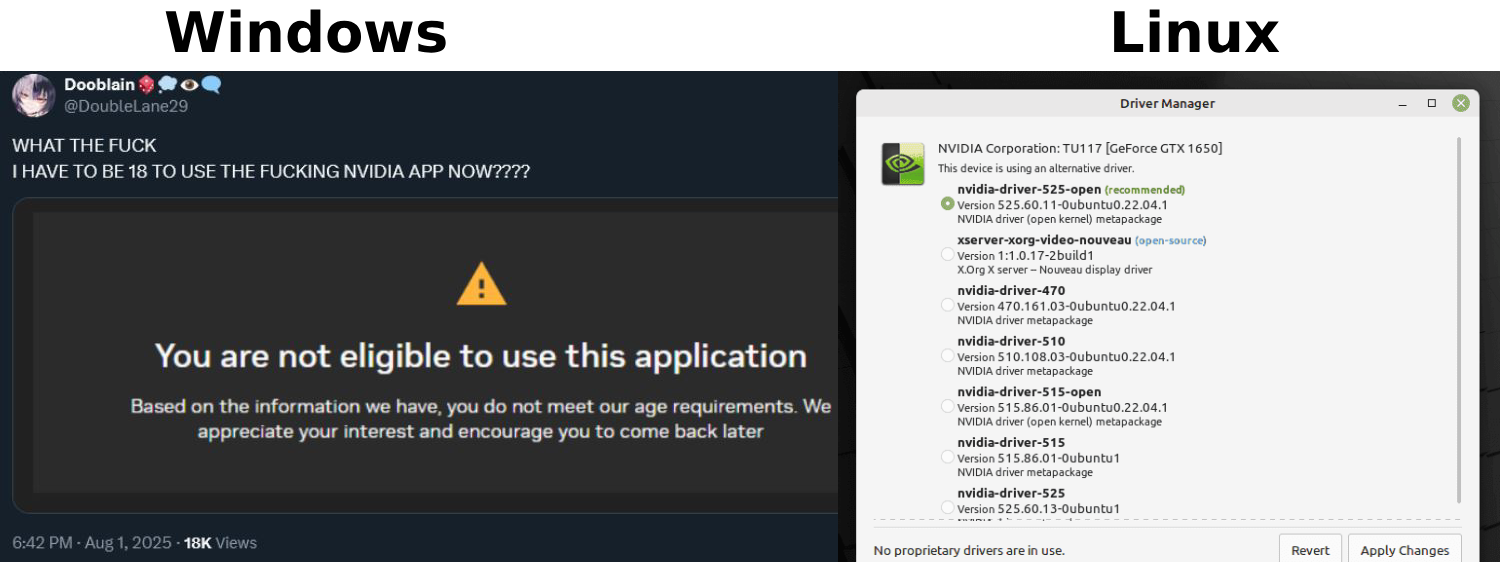The image size is (1500, 562).
Task: Click 'Version 470.161.03-0ubuntu0.22.04.1' text
Action: pos(1066,306)
